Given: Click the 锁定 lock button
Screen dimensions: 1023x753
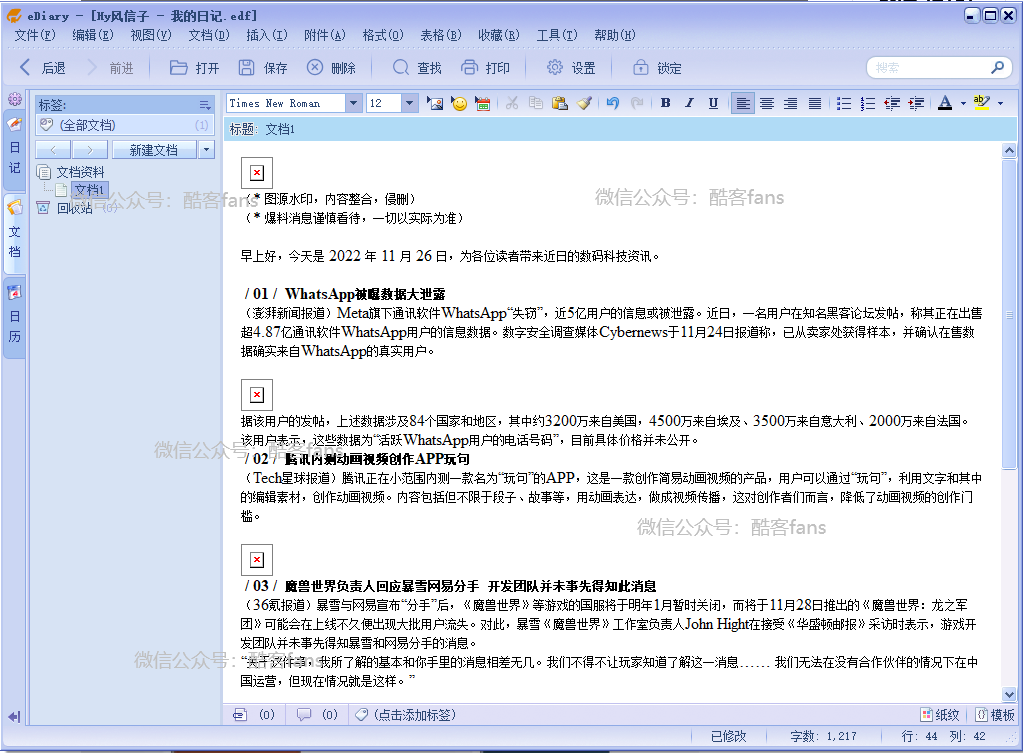Looking at the screenshot, I should pyautogui.click(x=658, y=67).
